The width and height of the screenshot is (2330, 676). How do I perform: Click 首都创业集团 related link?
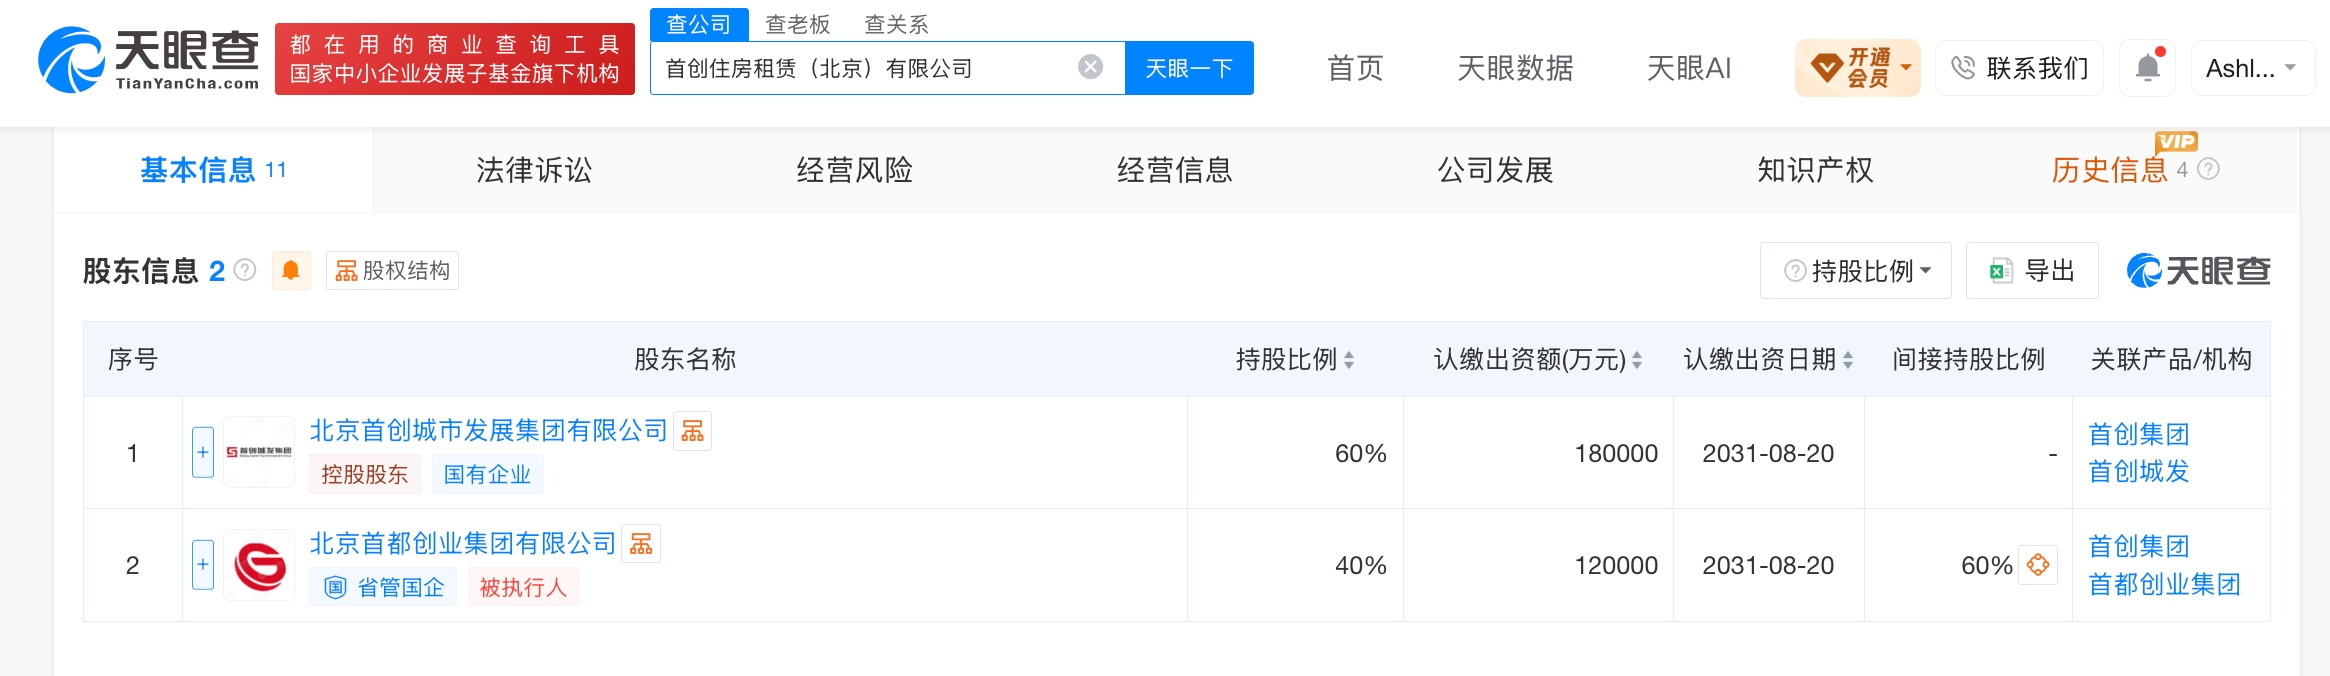click(x=2164, y=584)
